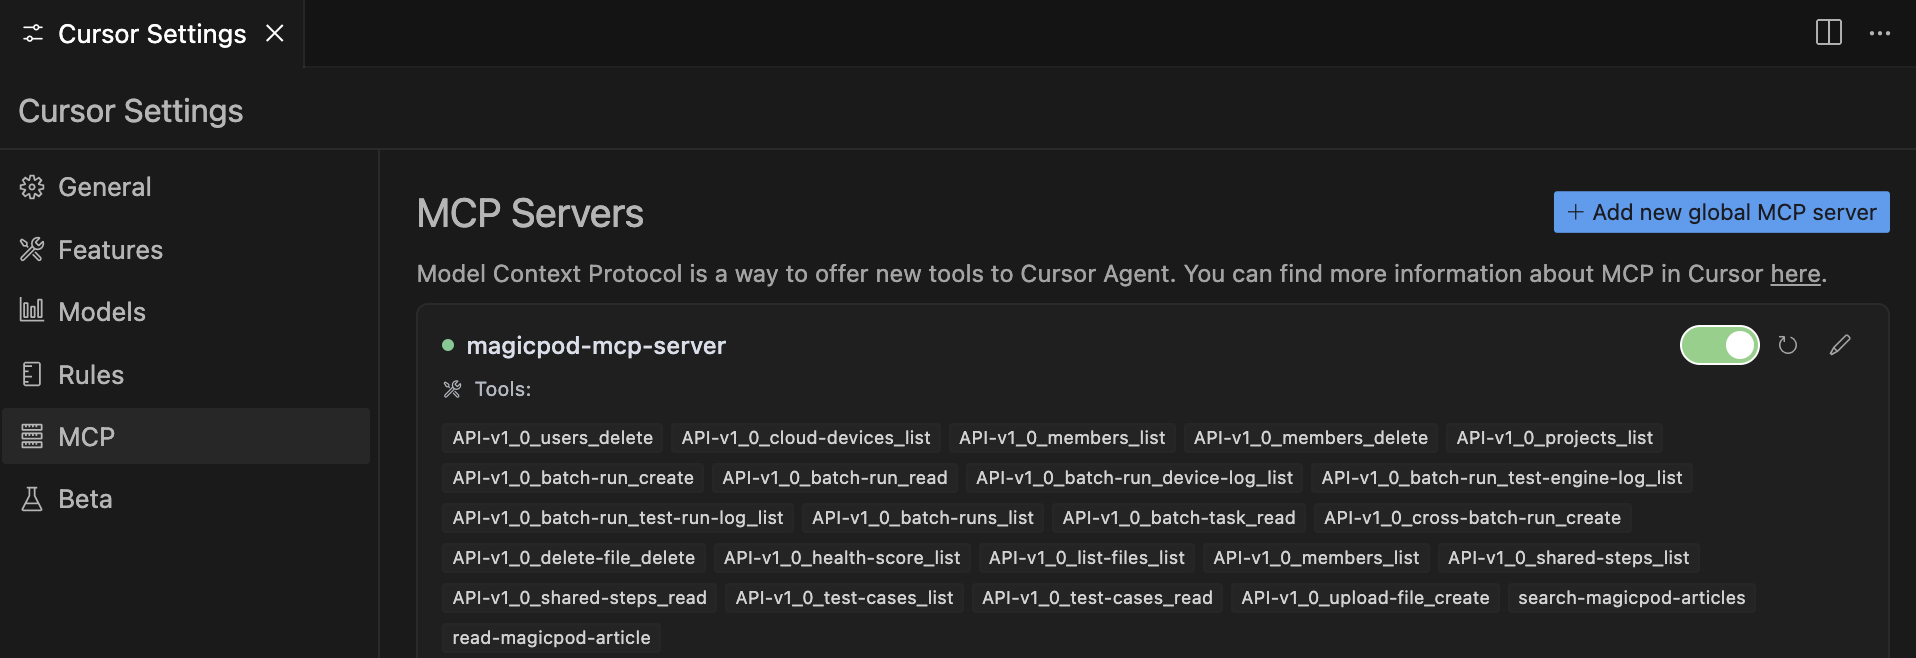This screenshot has width=1916, height=658.
Task: Click the API-v1_0_batch-runs_list tool chip
Action: tap(923, 518)
